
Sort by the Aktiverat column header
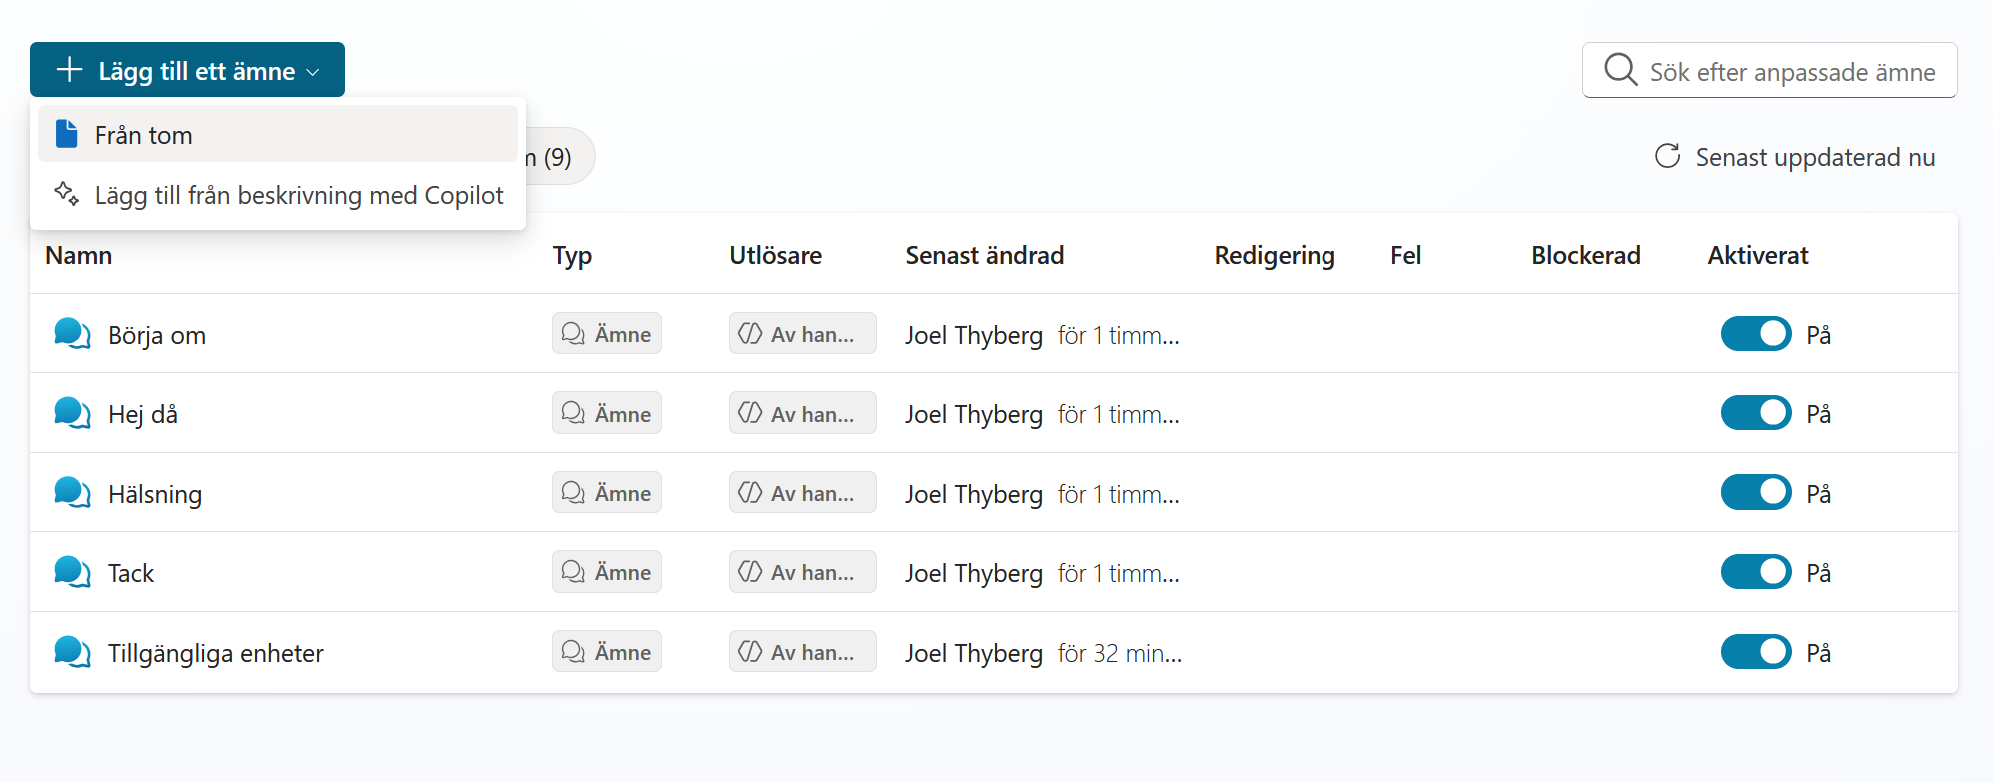click(1758, 255)
